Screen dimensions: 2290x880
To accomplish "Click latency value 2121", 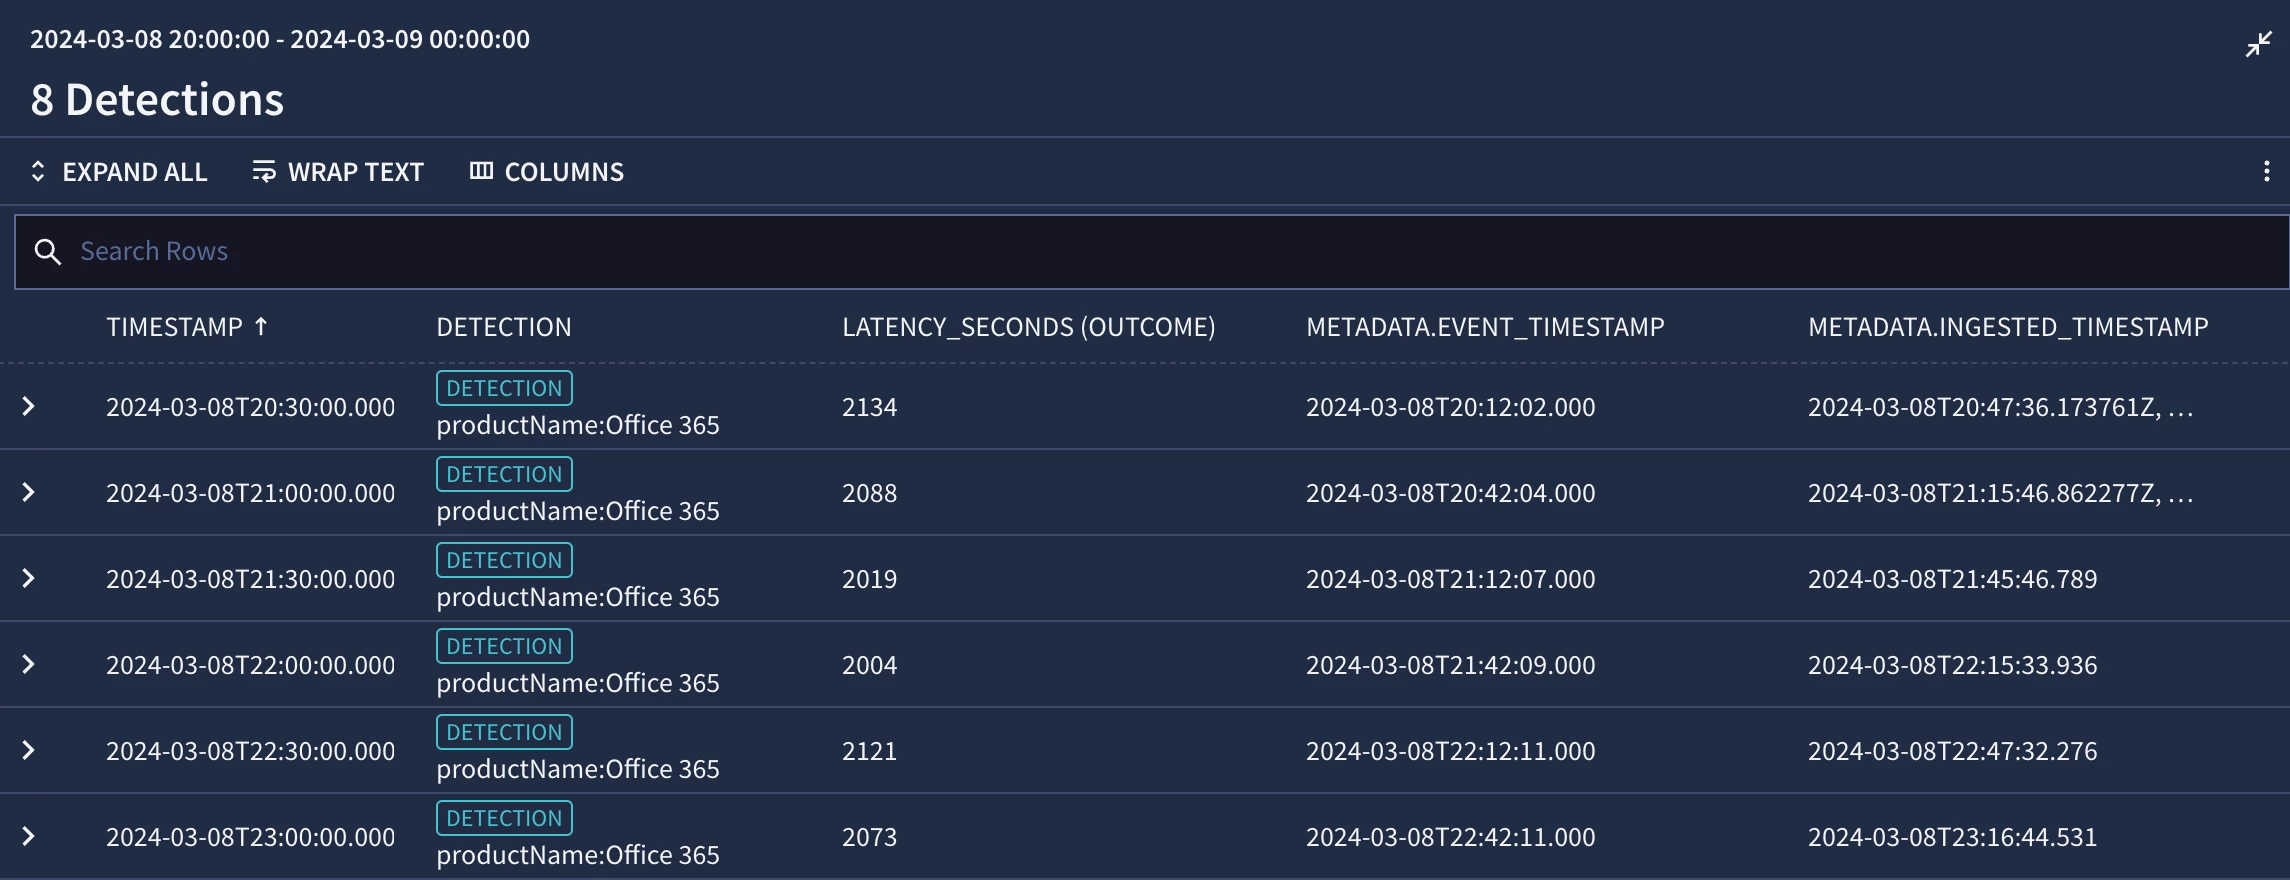I will point(869,751).
